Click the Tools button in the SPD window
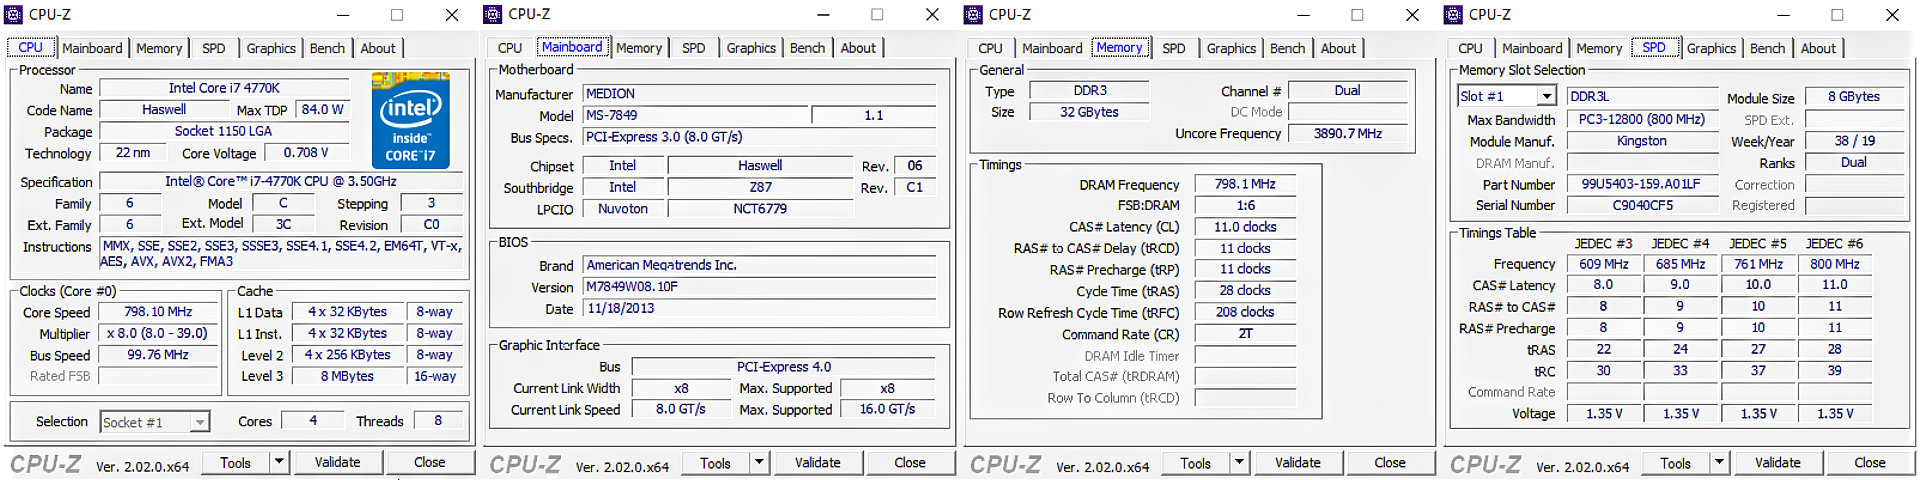Screen dimensions: 1920x480 click(x=1676, y=463)
